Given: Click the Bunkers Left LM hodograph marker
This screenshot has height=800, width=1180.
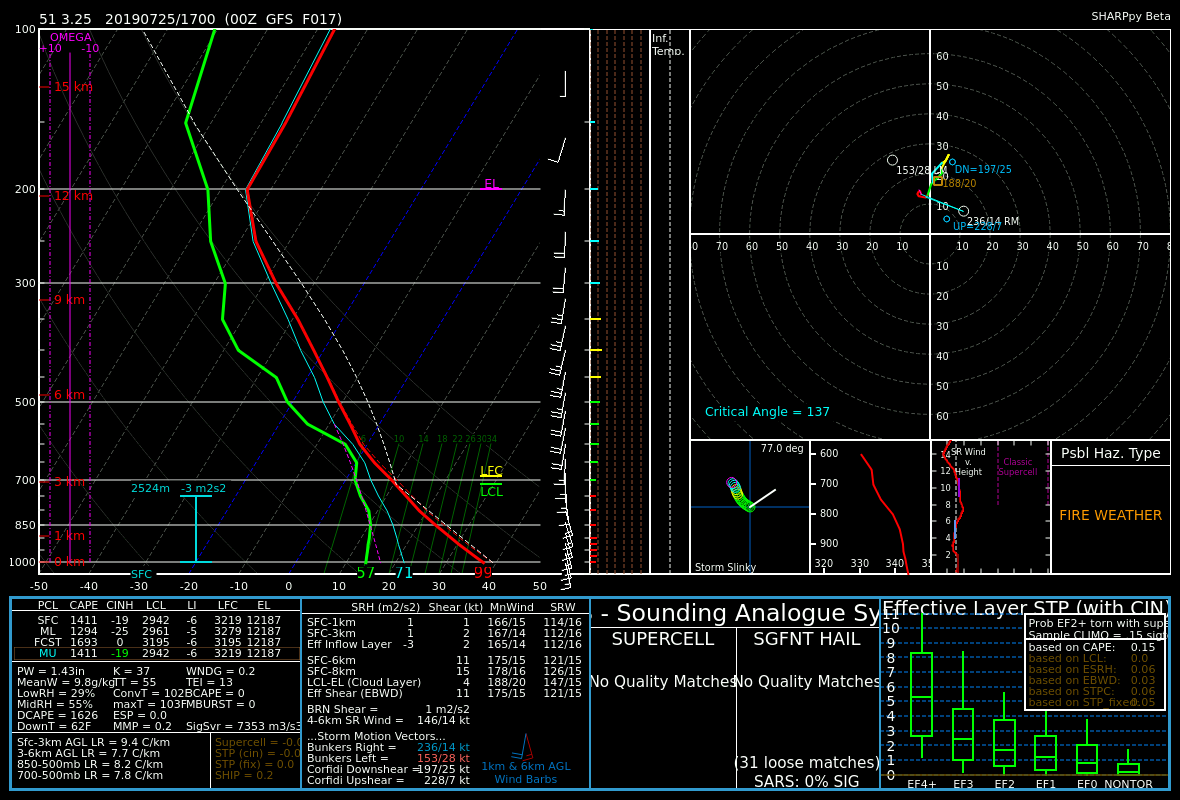Looking at the screenshot, I should coord(893,160).
